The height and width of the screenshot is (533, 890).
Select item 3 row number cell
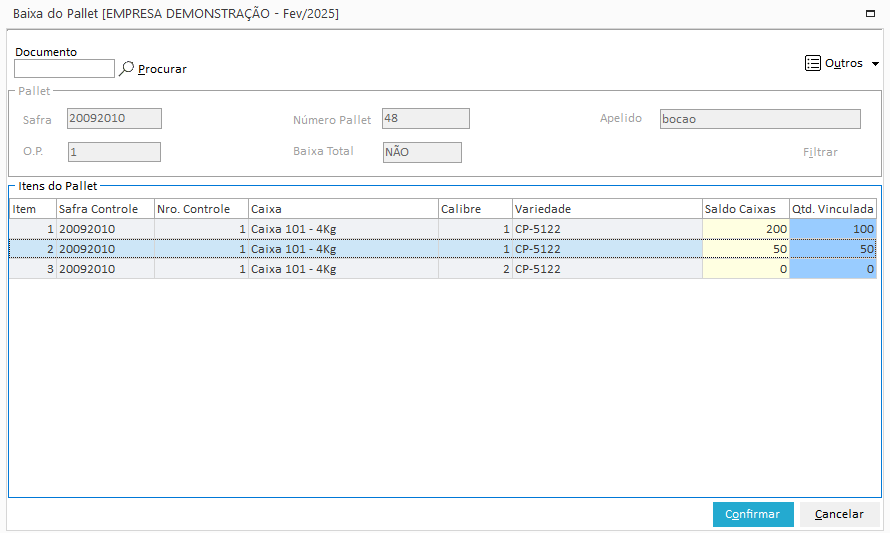(x=33, y=269)
